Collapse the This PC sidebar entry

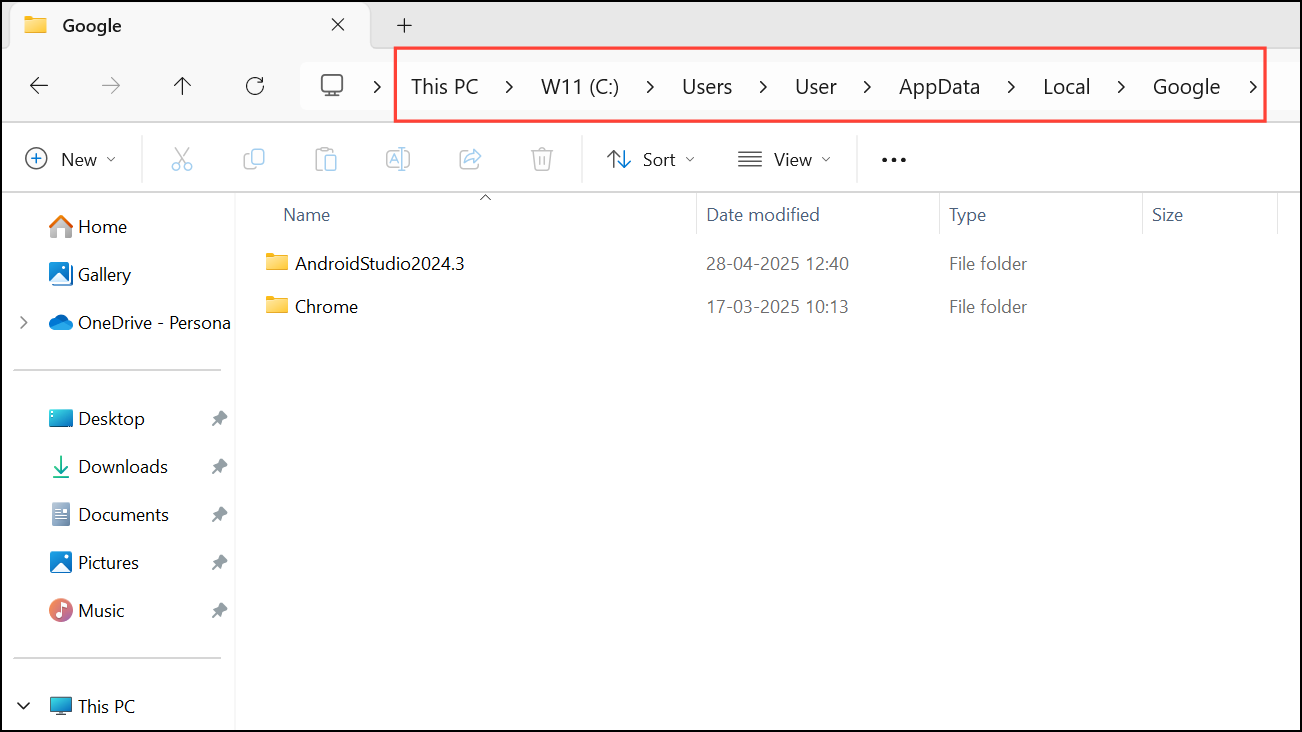point(23,705)
